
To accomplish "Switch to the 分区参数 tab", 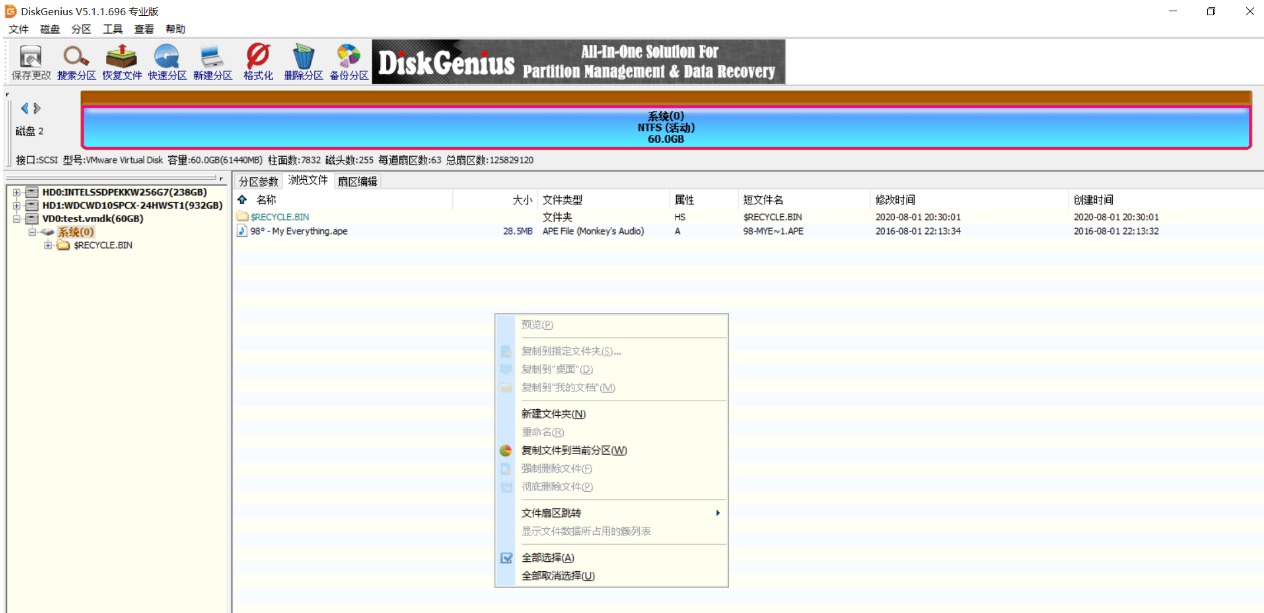I will (258, 181).
